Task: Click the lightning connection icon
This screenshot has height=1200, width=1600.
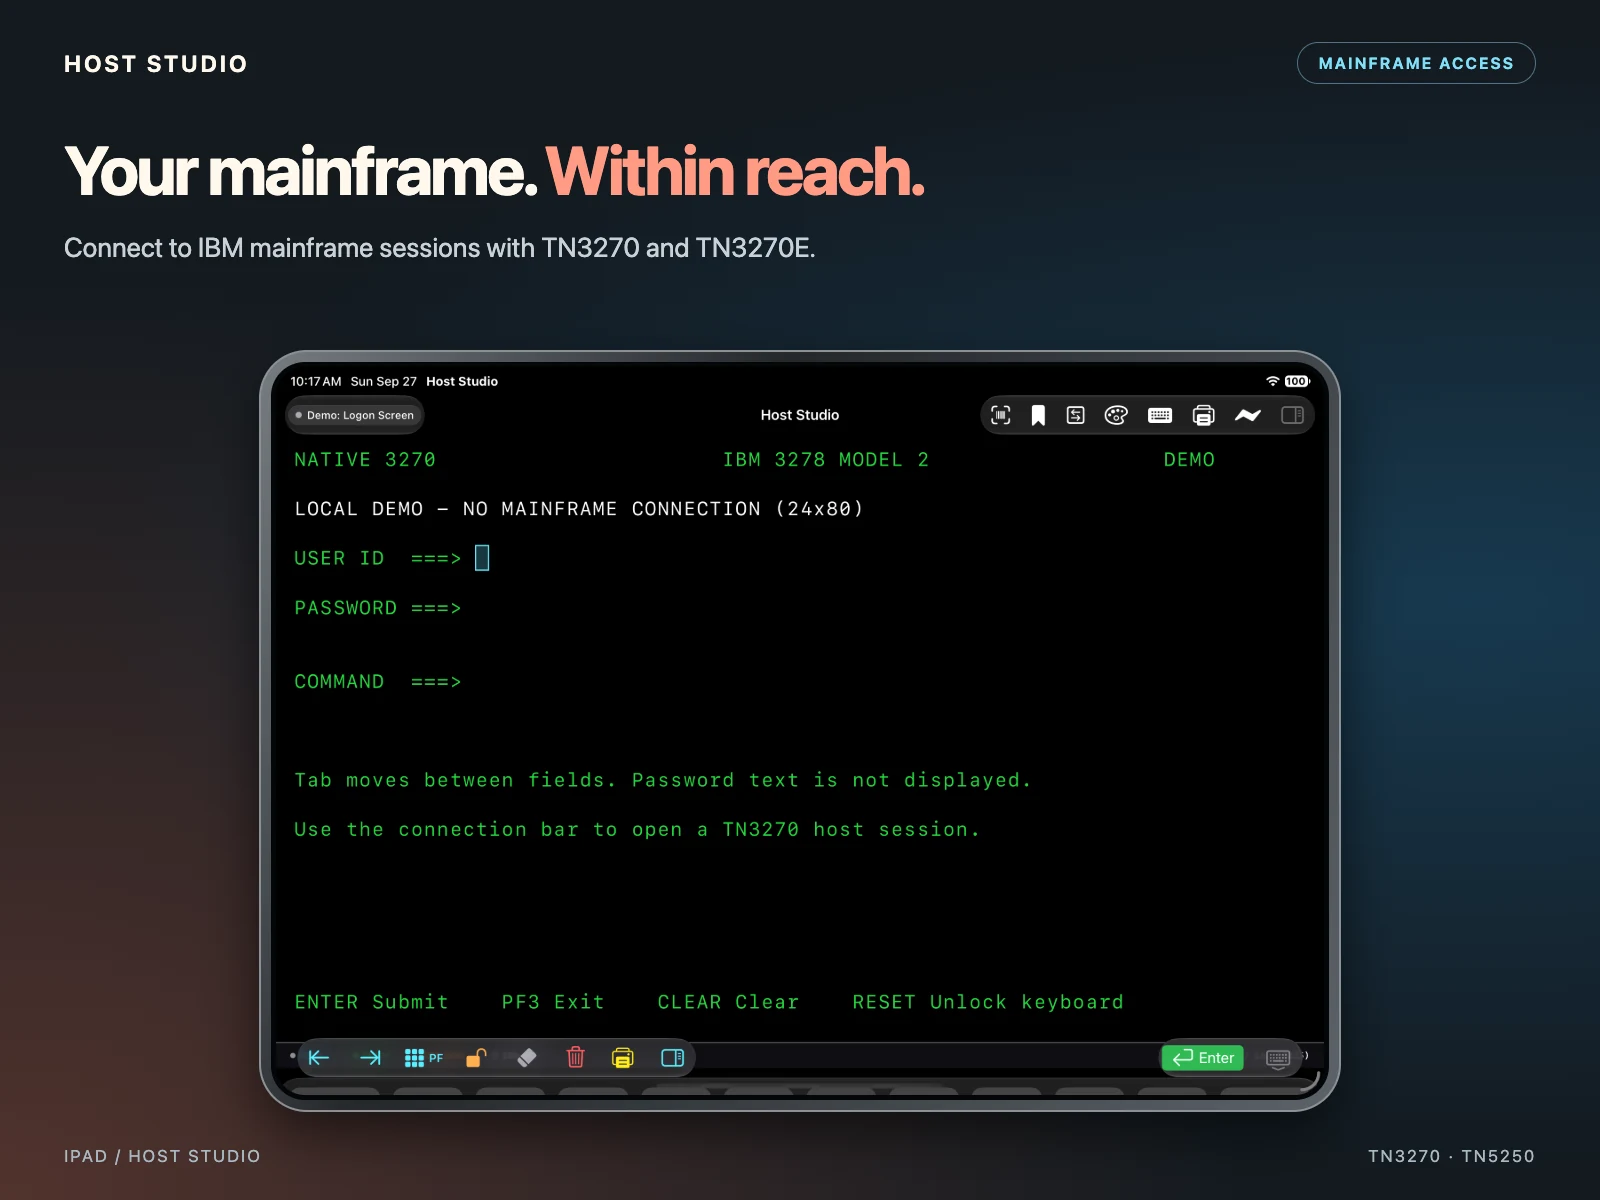Action: [x=1248, y=415]
